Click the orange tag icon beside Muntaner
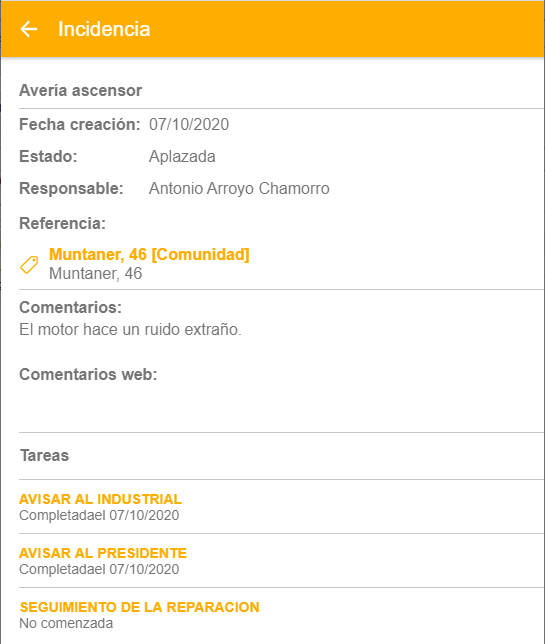Screen dimensions: 545x644 coord(29,265)
